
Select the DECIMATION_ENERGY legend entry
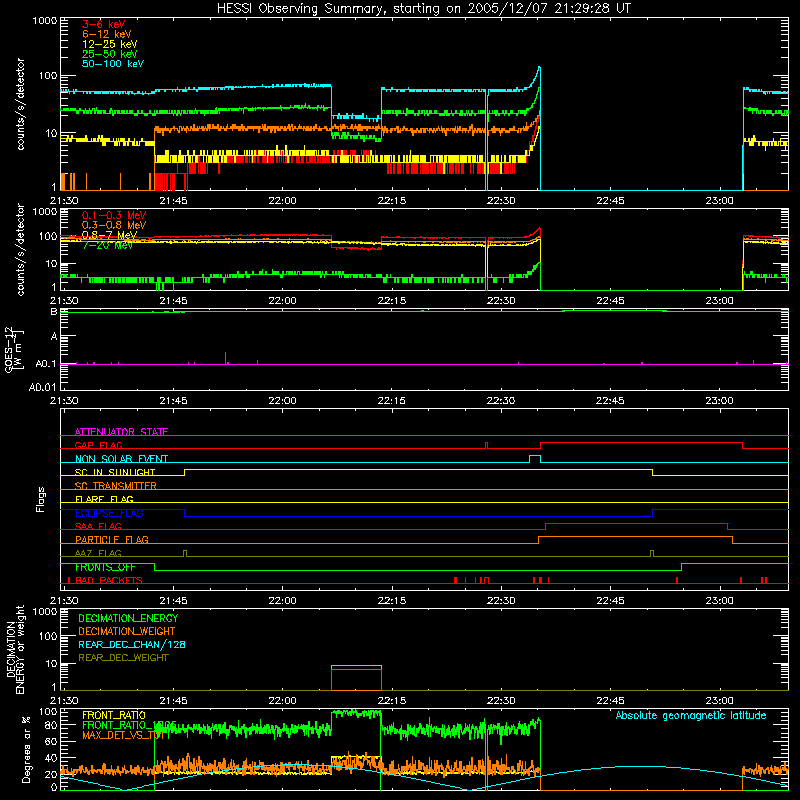pos(128,618)
